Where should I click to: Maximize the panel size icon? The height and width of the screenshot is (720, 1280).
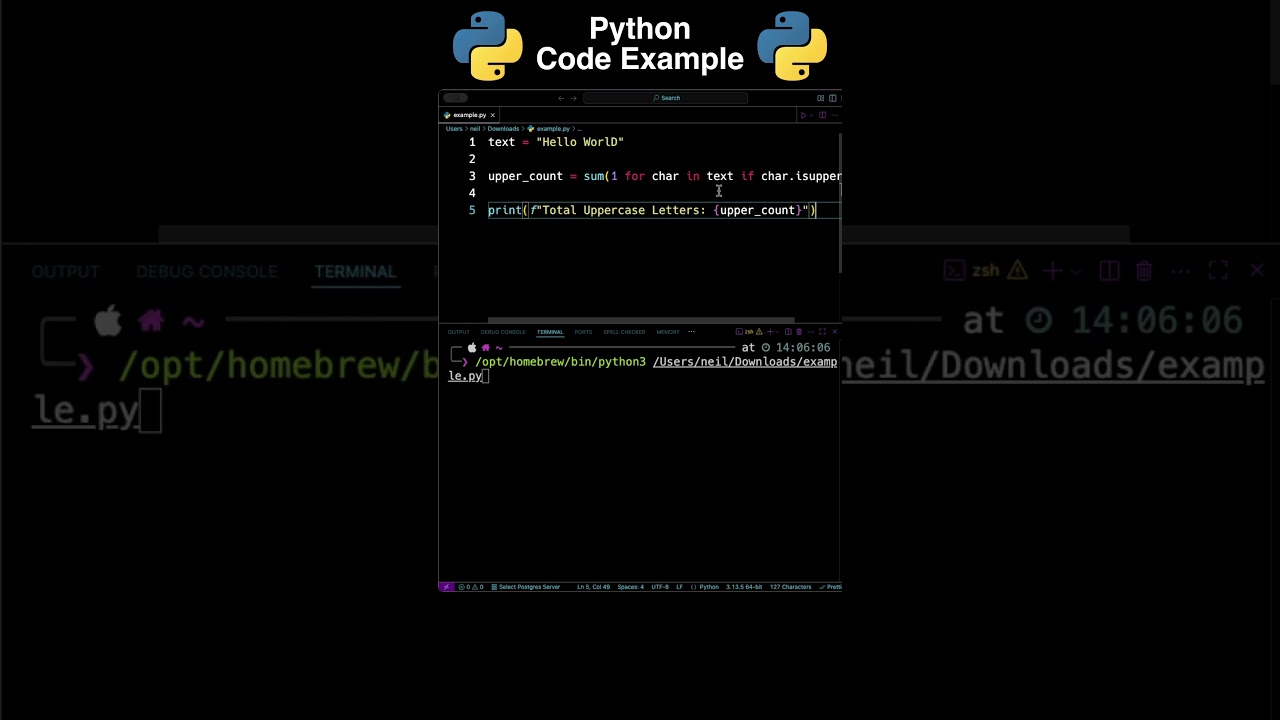[823, 332]
